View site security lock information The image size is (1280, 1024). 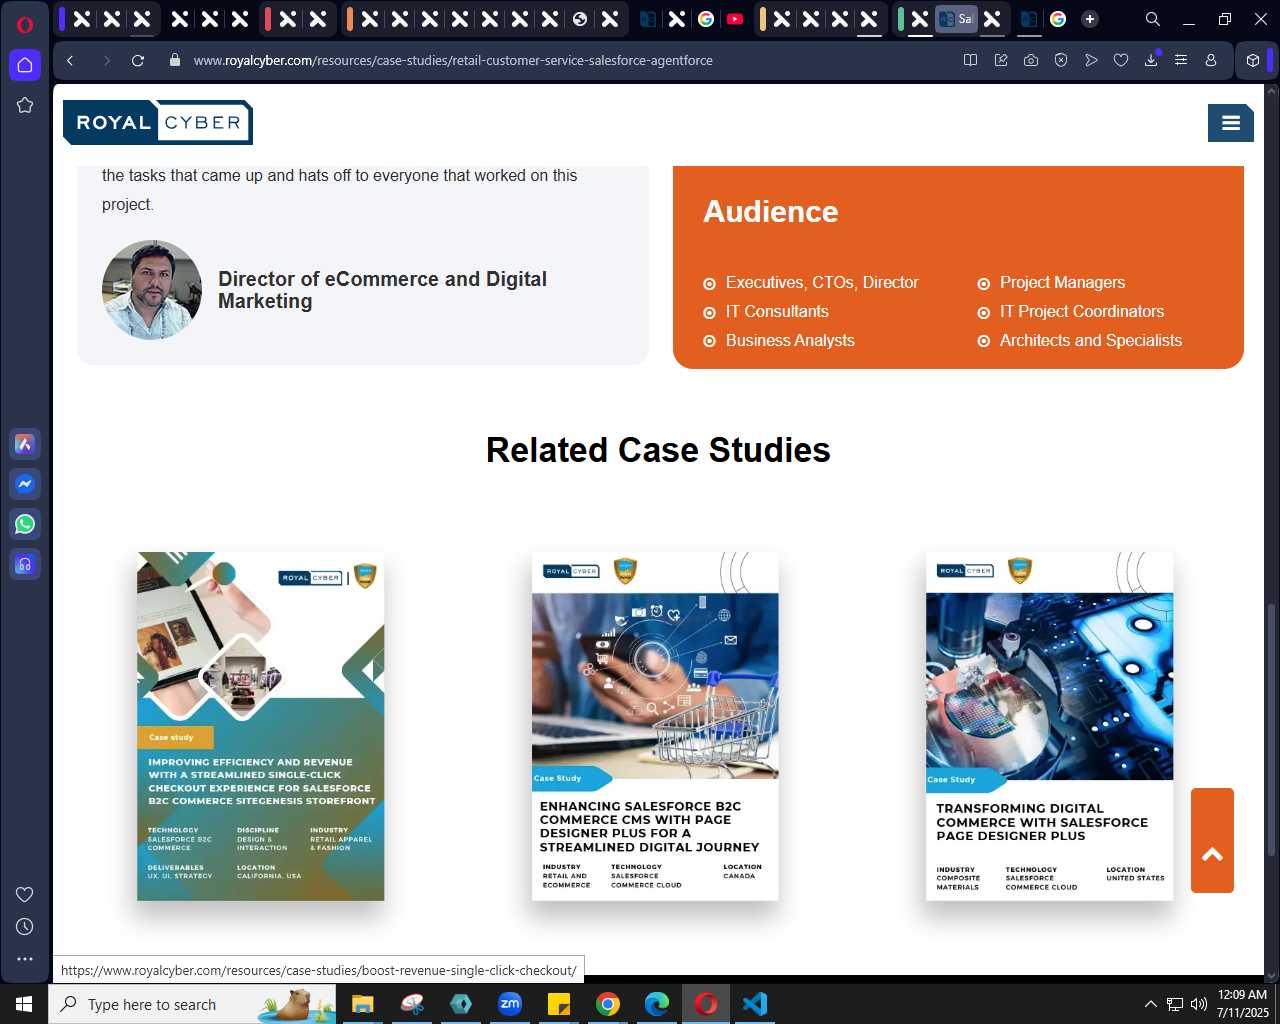[x=175, y=60]
